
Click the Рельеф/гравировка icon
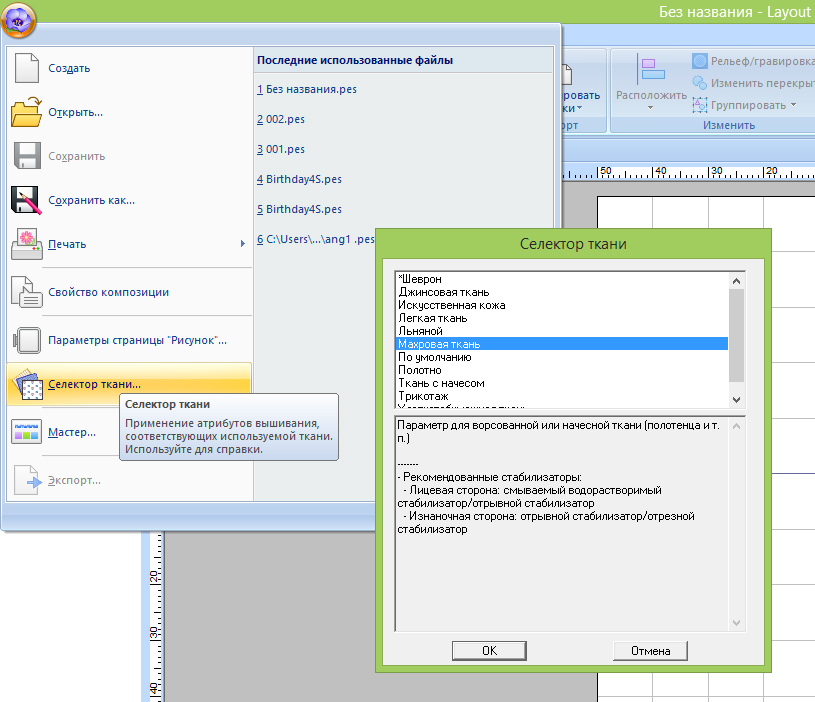click(x=700, y=61)
